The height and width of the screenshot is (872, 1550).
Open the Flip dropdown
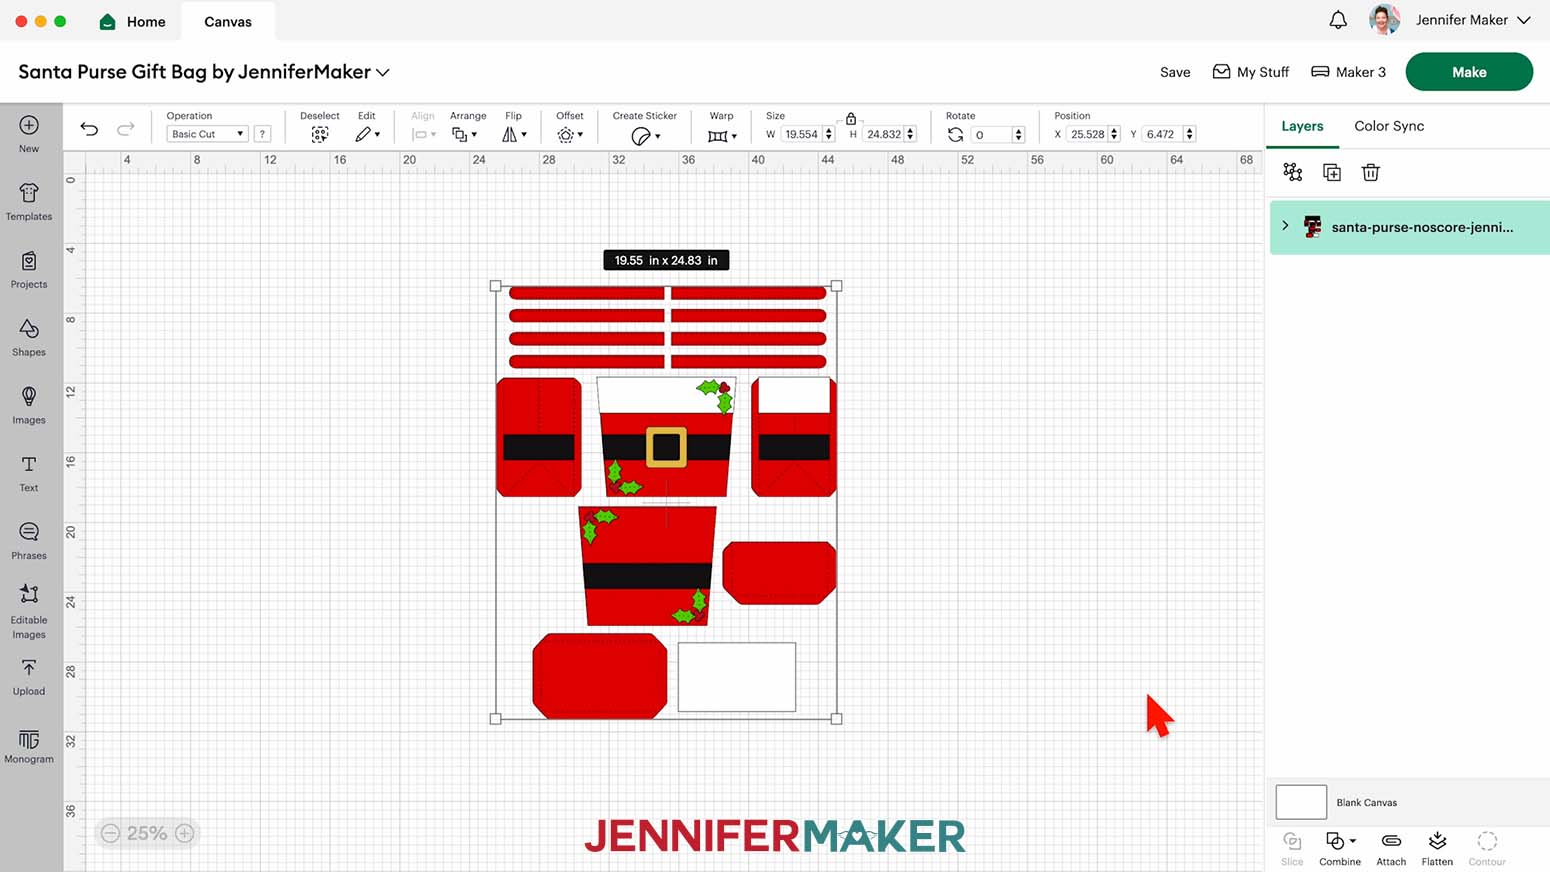(x=514, y=134)
